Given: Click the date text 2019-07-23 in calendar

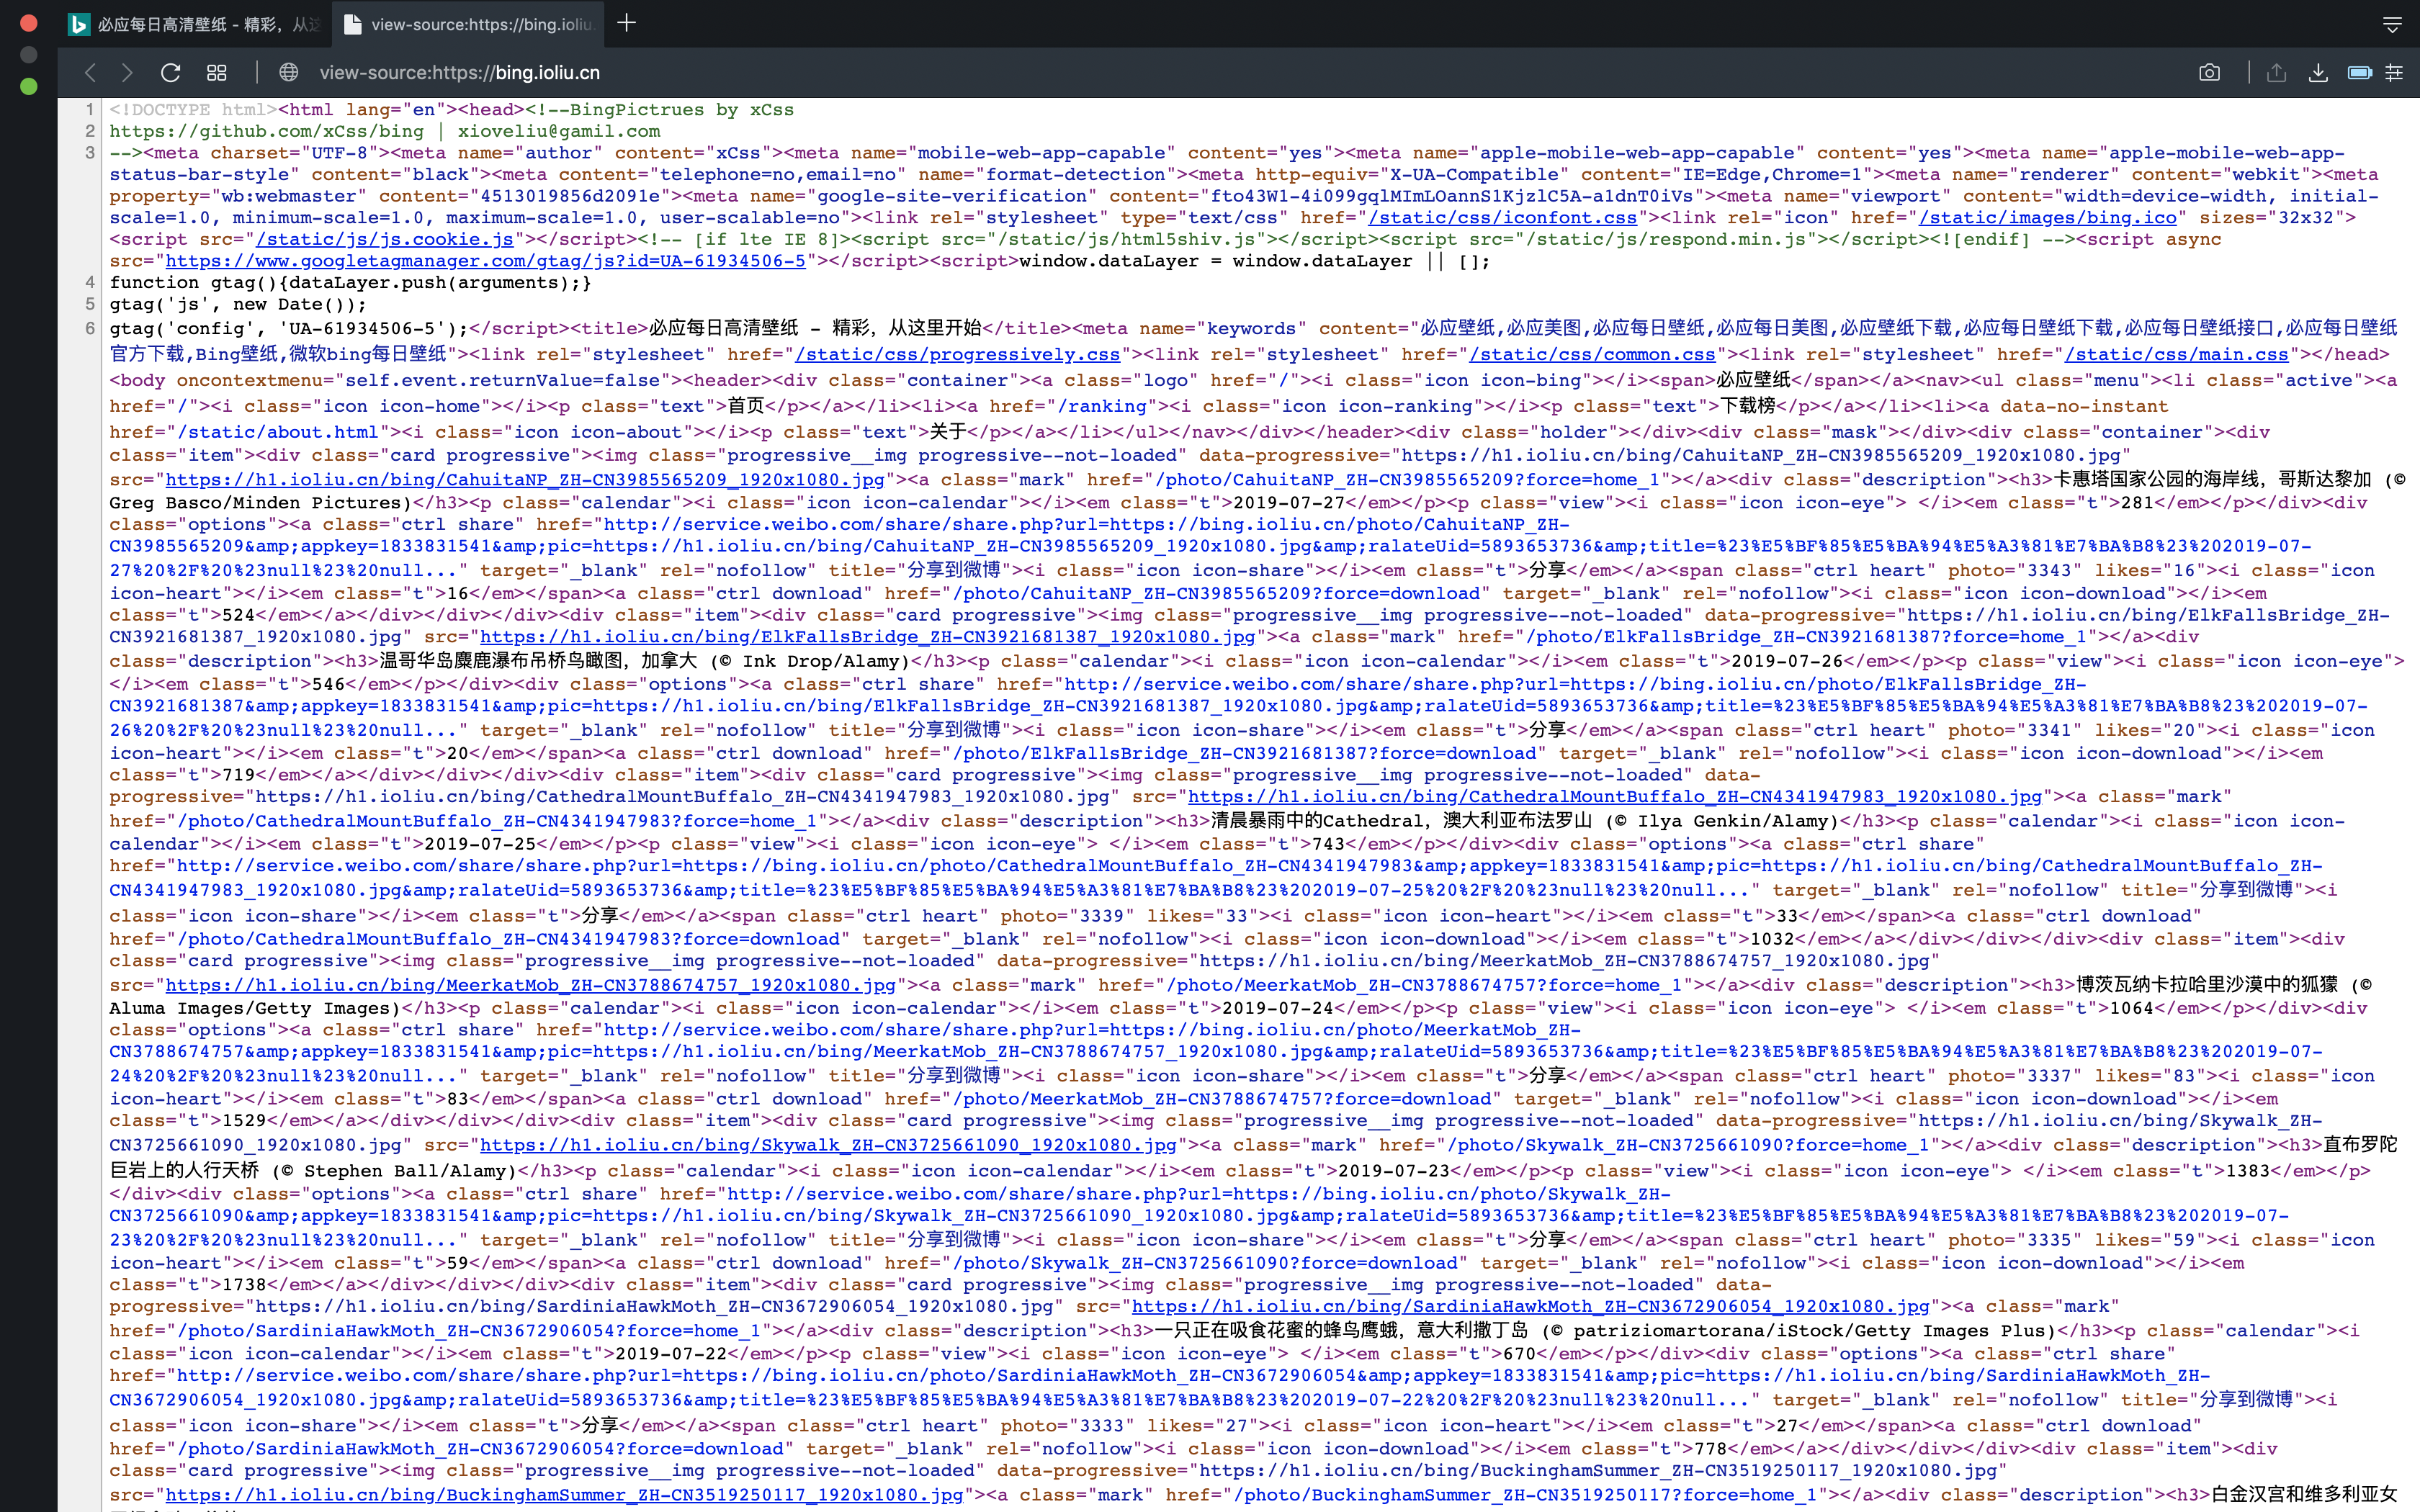Looking at the screenshot, I should (x=1394, y=1171).
